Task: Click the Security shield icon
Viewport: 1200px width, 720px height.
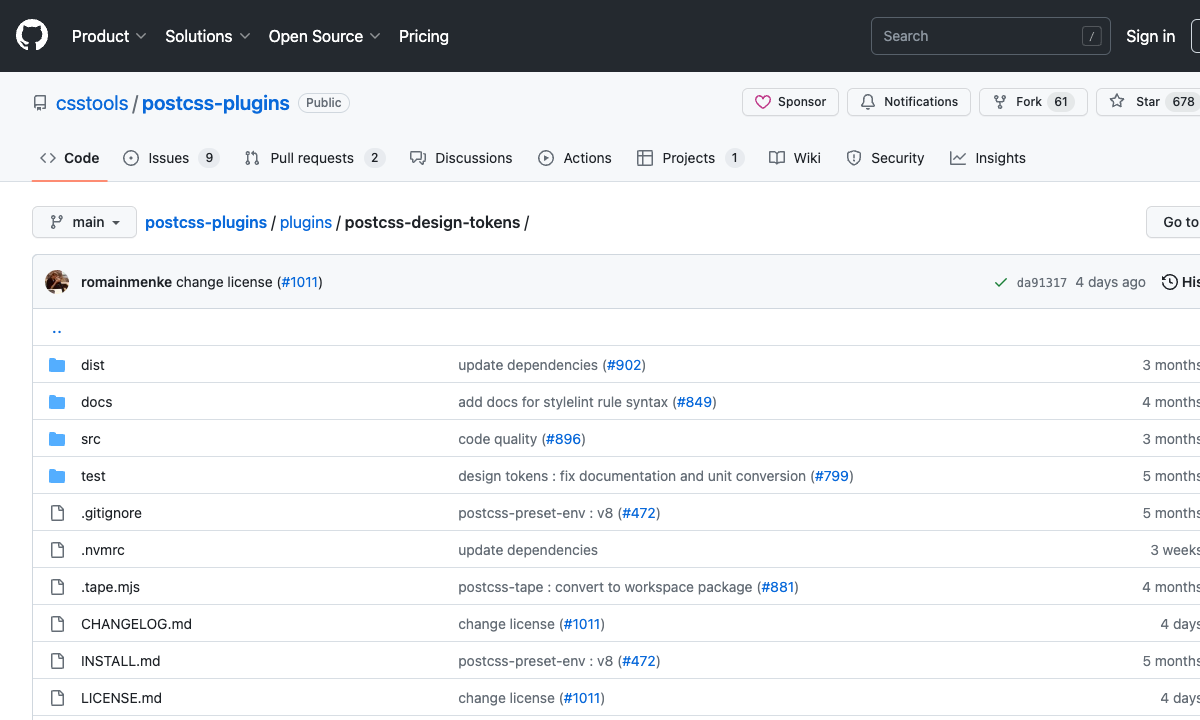Action: point(853,158)
